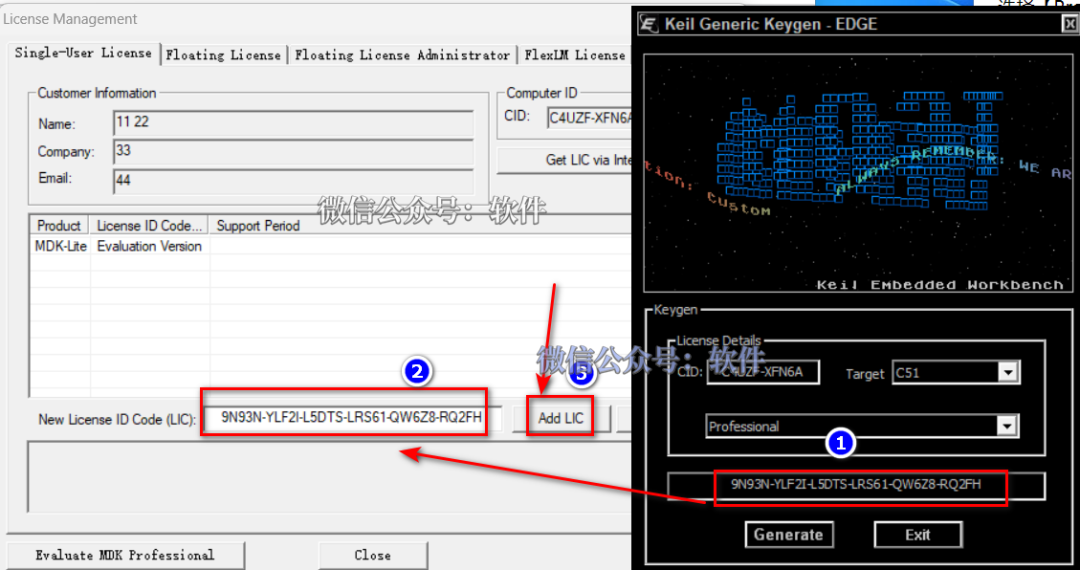1080x570 pixels.
Task: Click the Add LIC button
Action: point(561,418)
